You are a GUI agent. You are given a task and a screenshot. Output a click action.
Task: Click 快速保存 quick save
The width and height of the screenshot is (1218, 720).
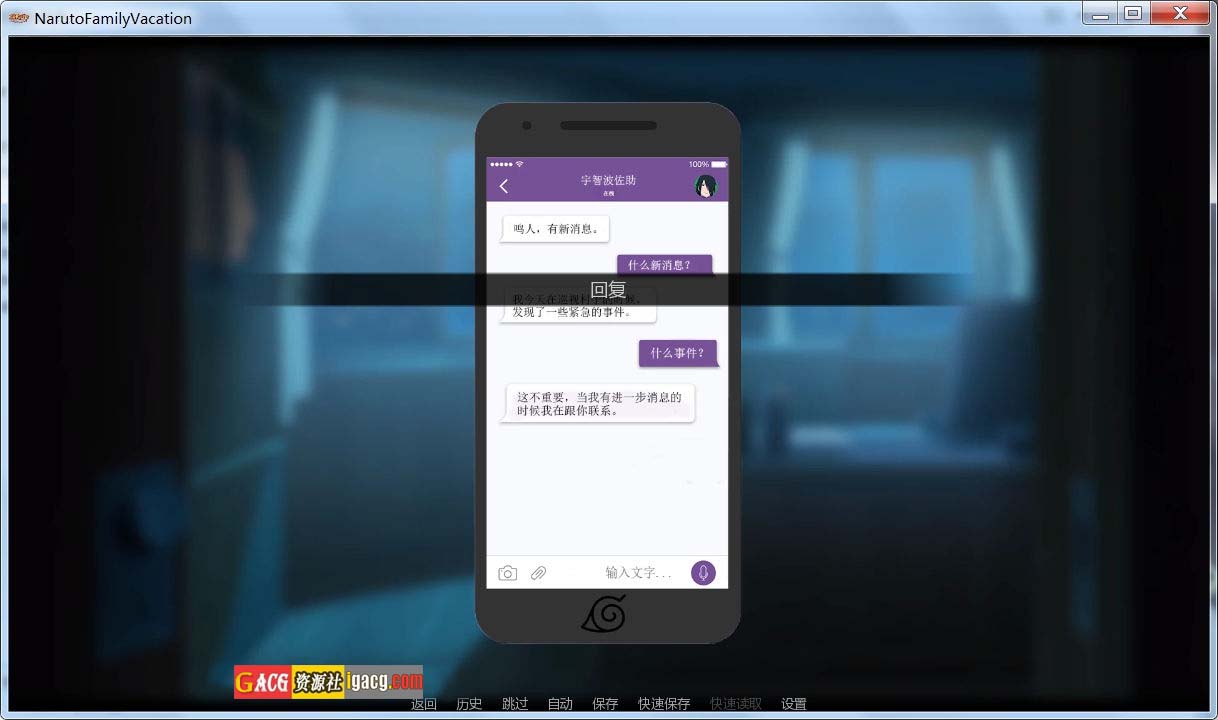[664, 704]
